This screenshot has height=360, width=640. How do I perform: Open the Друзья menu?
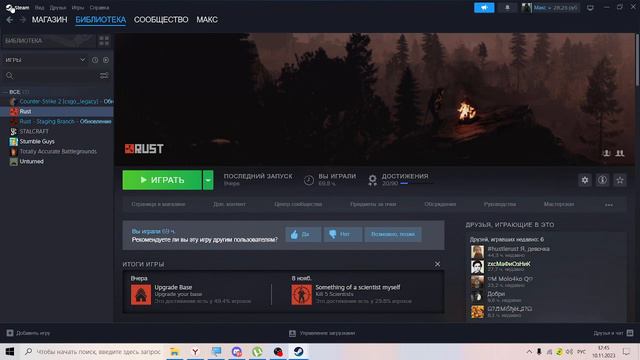(58, 8)
